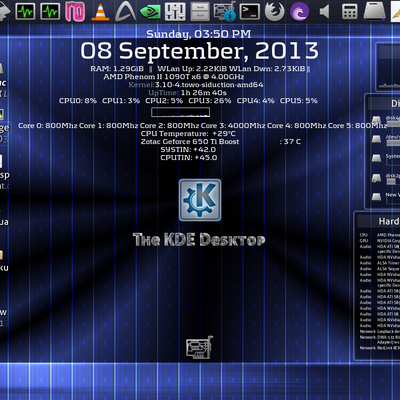This screenshot has height=400, width=400.
Task: Click the drive icon beside the System entry
Action: pyautogui.click(x=376, y=158)
